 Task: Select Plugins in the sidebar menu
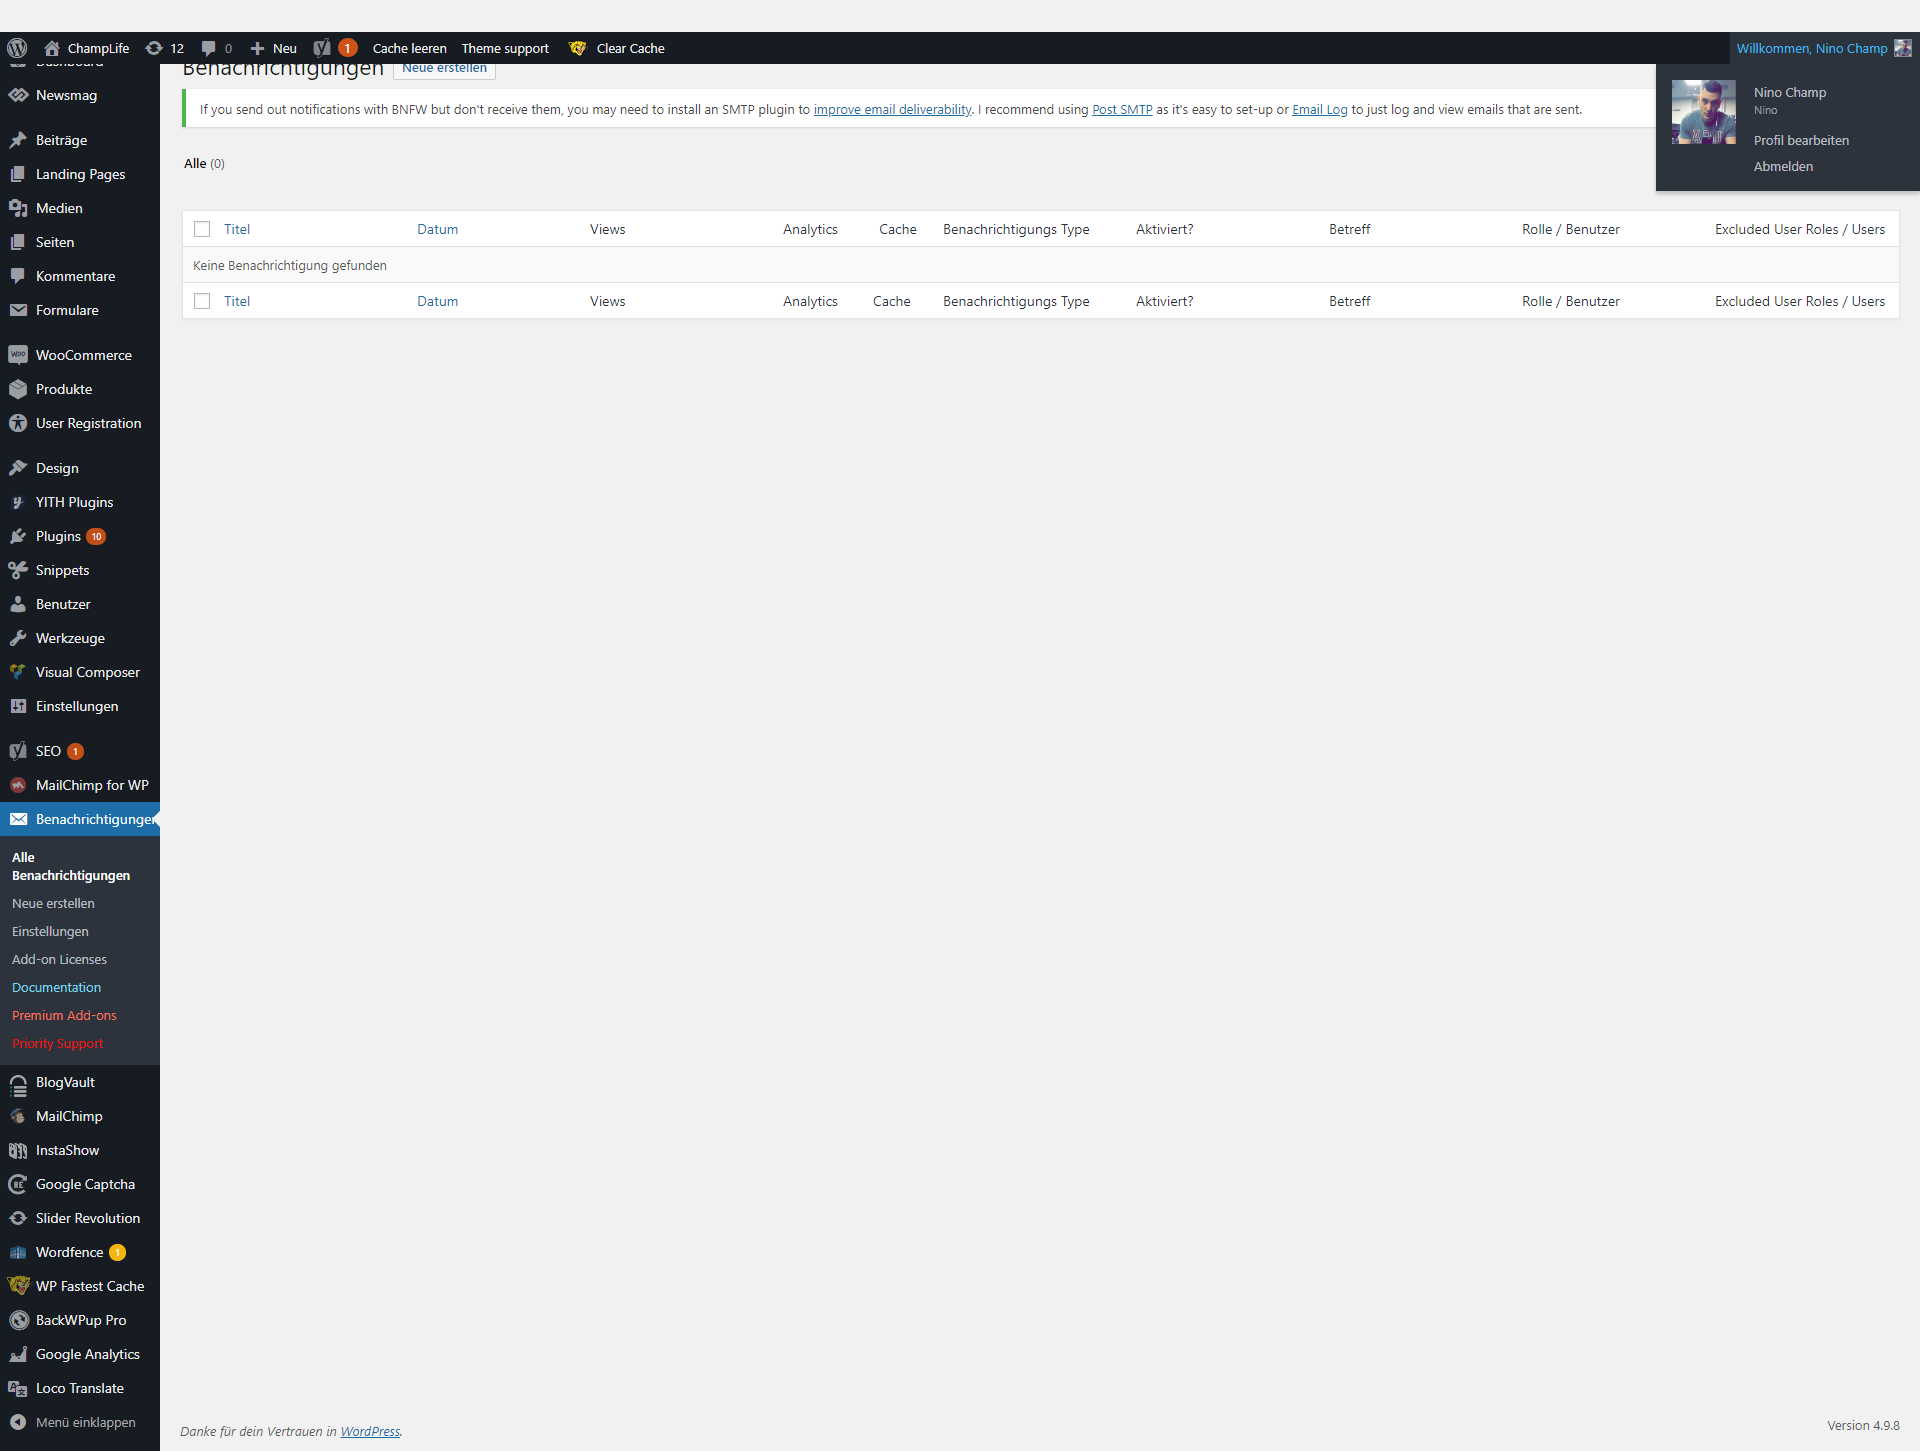pos(58,536)
